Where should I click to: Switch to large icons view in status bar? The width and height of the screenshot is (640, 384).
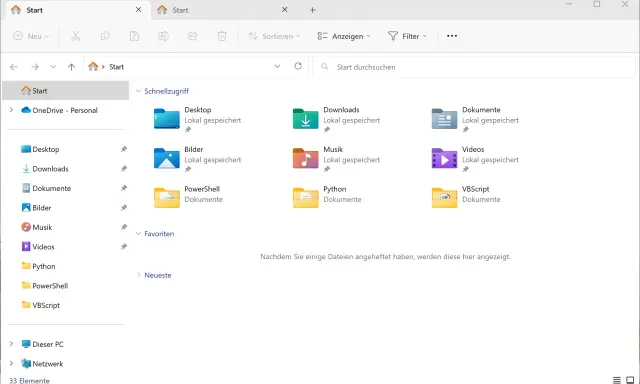630,380
